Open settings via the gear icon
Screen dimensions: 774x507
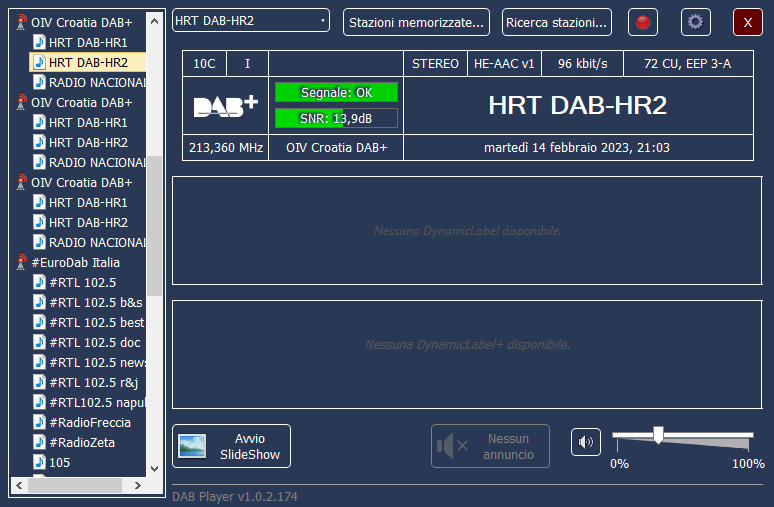pyautogui.click(x=696, y=22)
